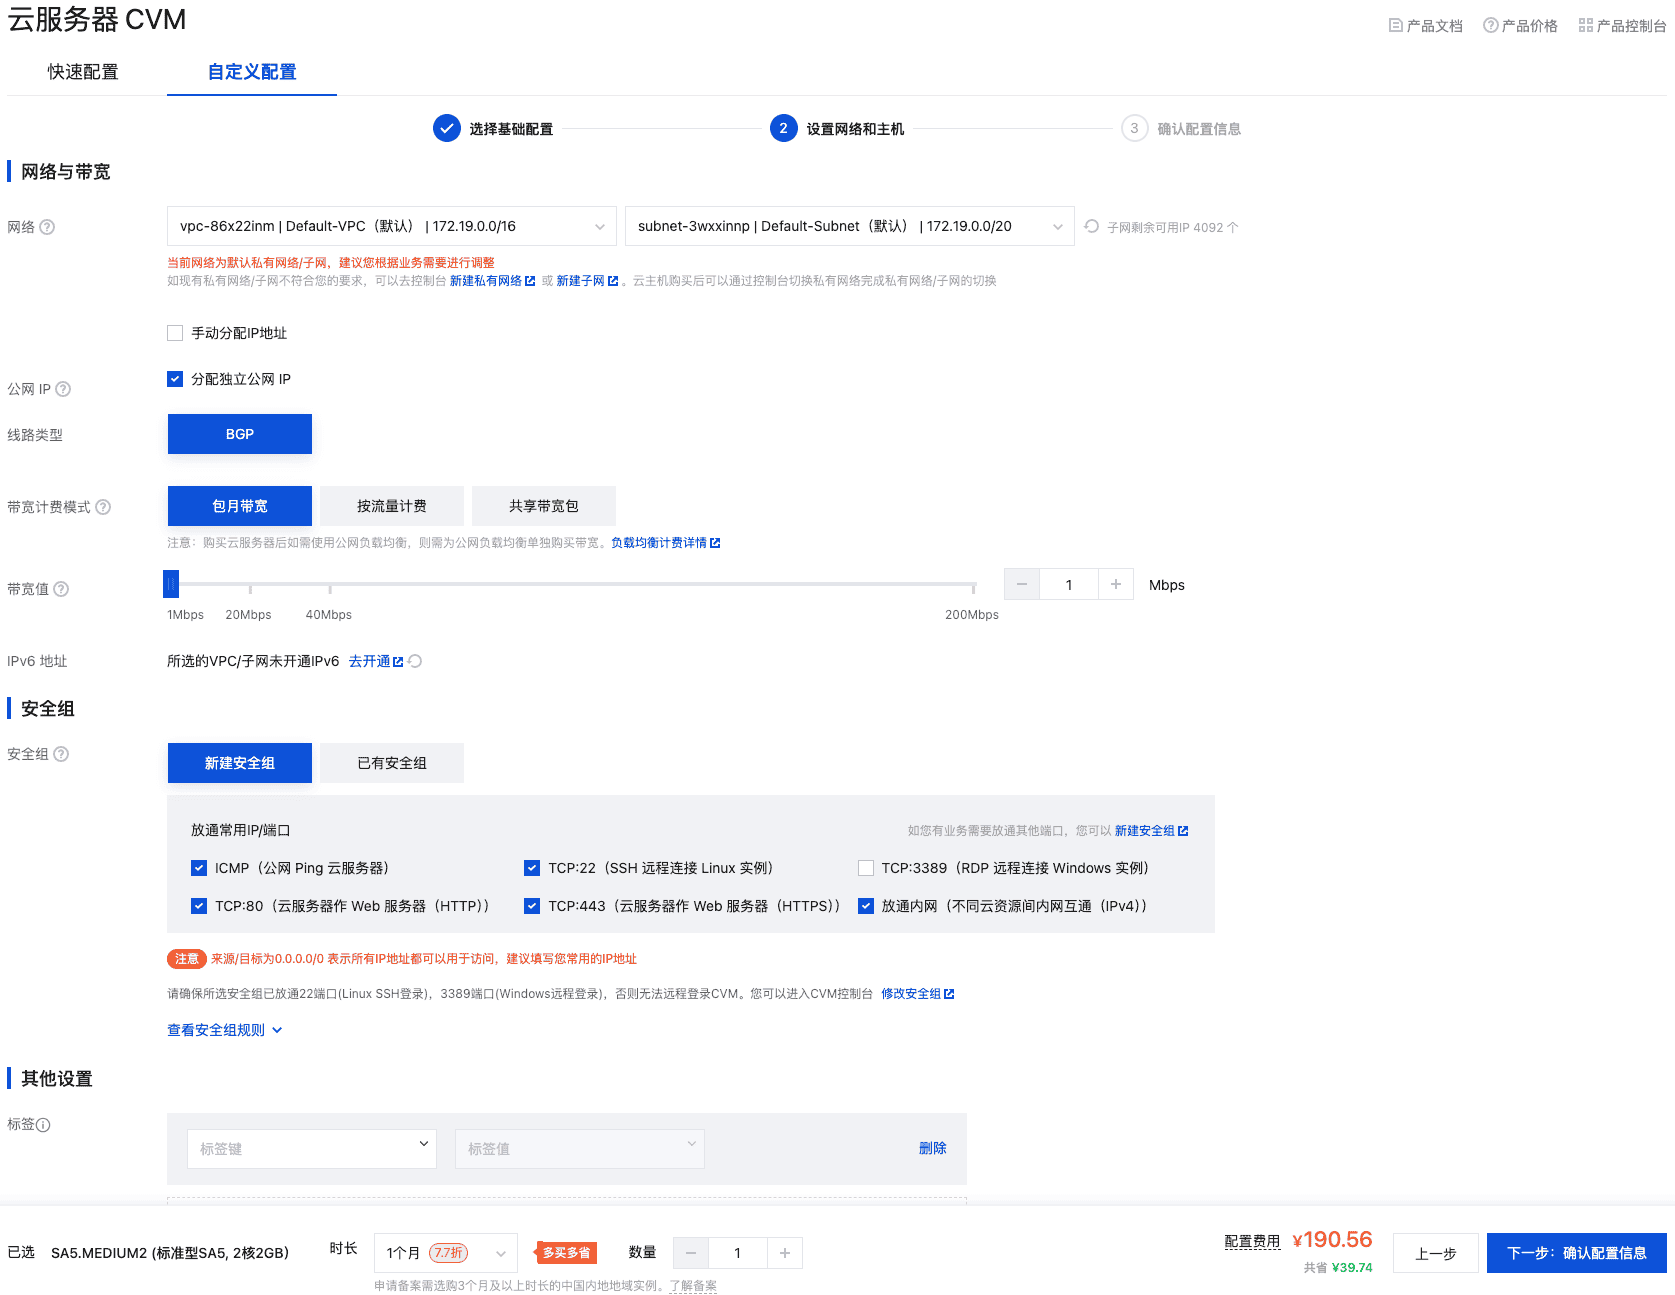The height and width of the screenshot is (1295, 1675).
Task: Click the help icon next to 网络
Action: tap(48, 227)
